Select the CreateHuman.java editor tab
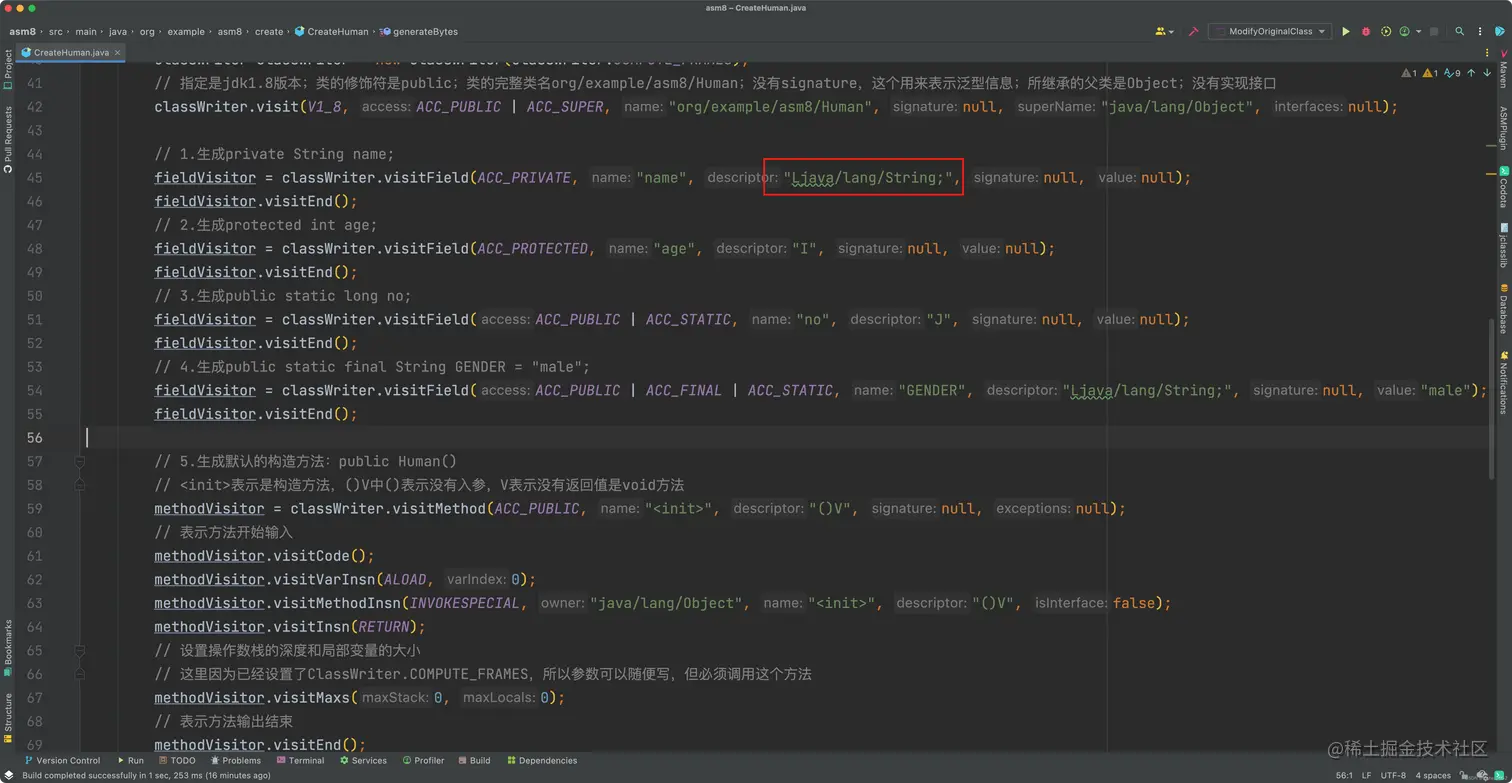 point(71,52)
